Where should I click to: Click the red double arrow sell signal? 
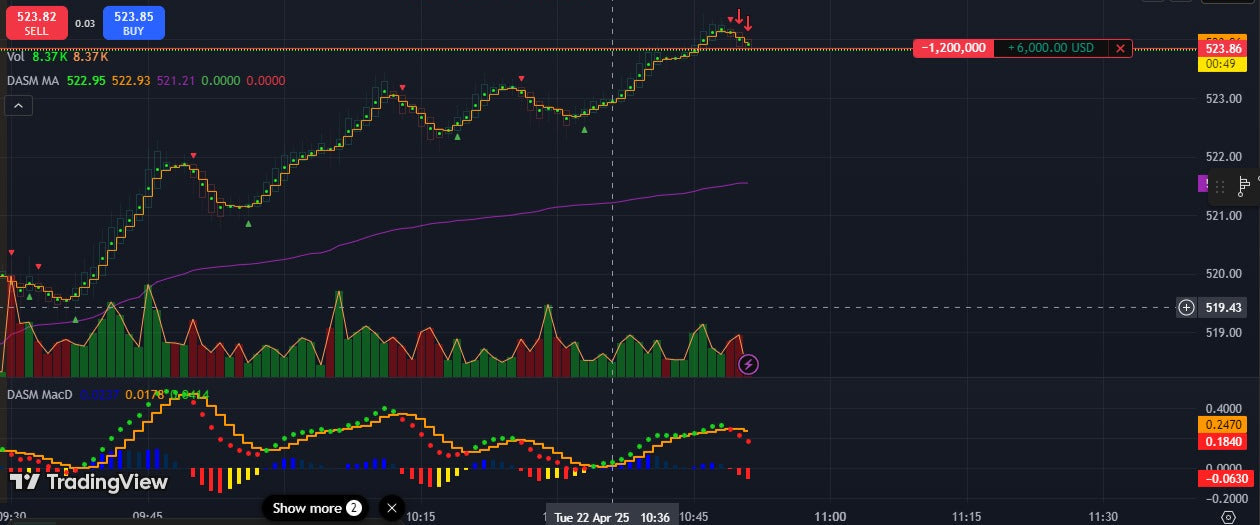pos(742,19)
